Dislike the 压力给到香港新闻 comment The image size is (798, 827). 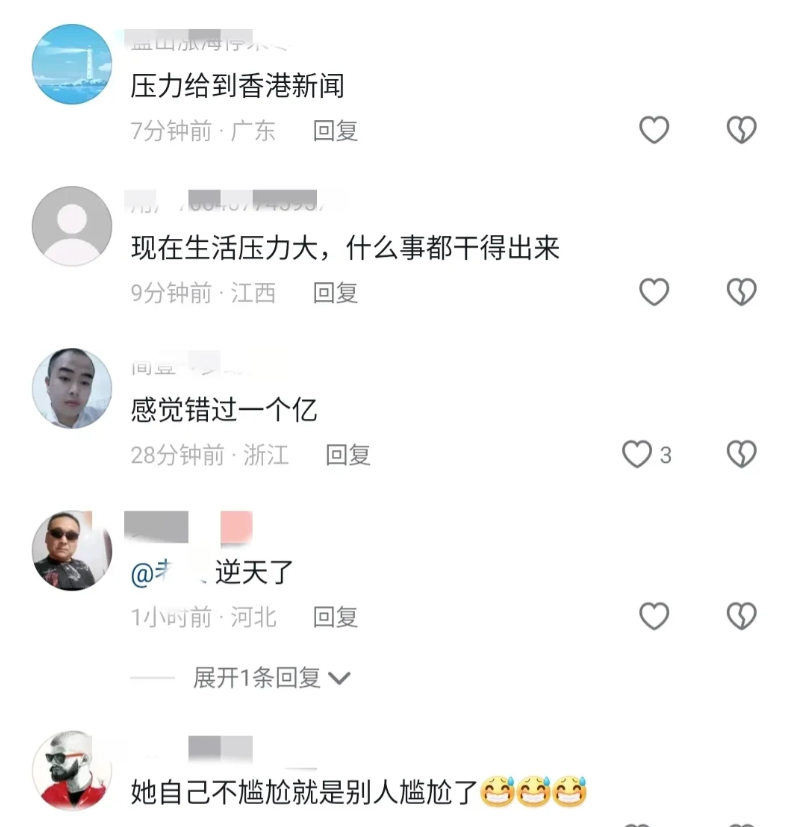pyautogui.click(x=742, y=130)
